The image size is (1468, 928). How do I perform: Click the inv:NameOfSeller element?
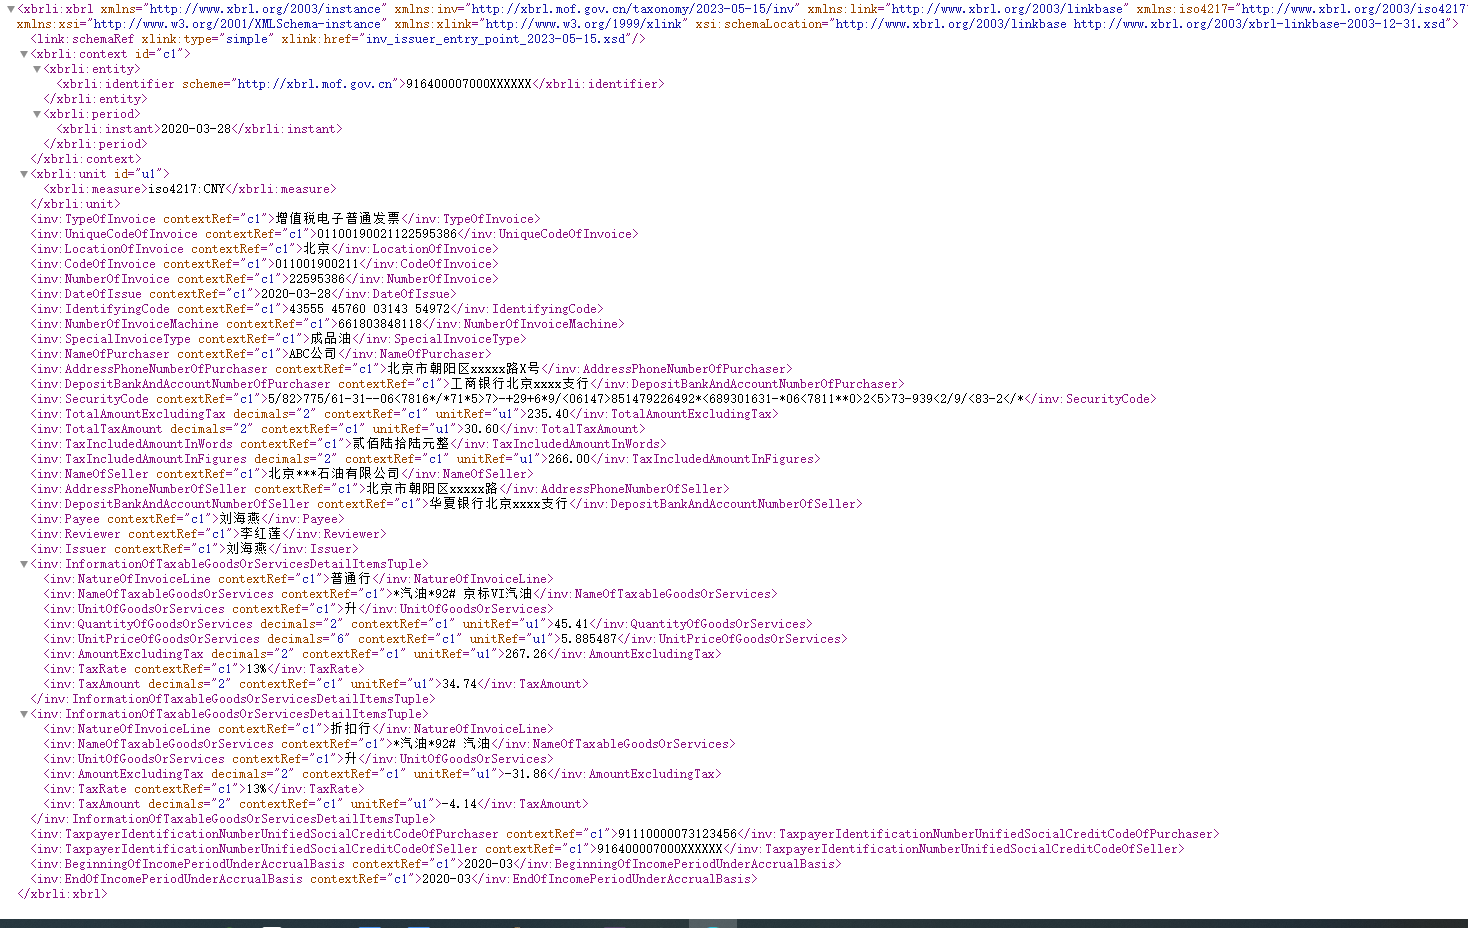(x=282, y=474)
